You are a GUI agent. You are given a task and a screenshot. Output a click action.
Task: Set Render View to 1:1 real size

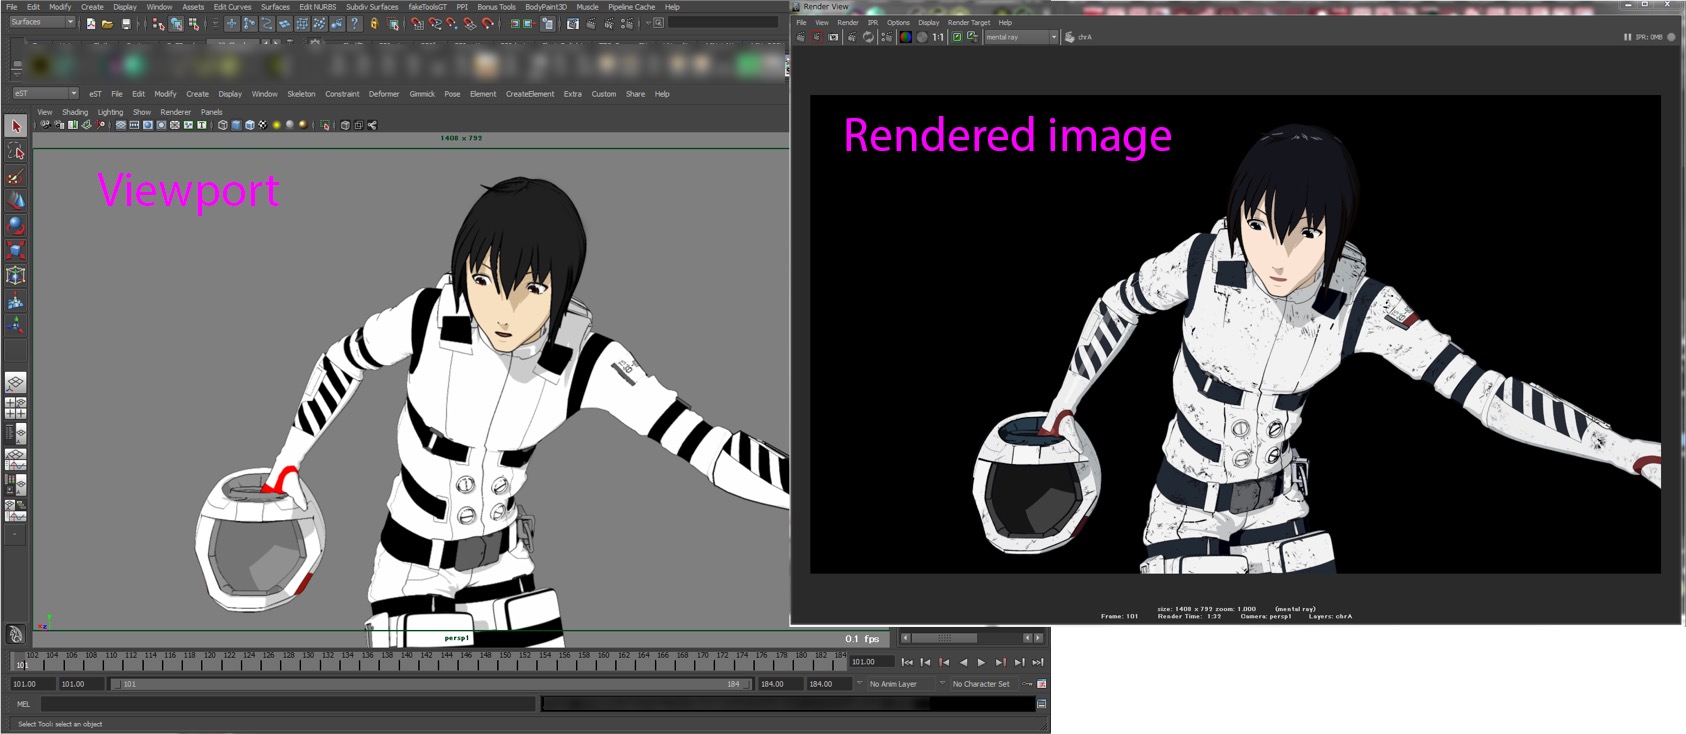pos(938,37)
